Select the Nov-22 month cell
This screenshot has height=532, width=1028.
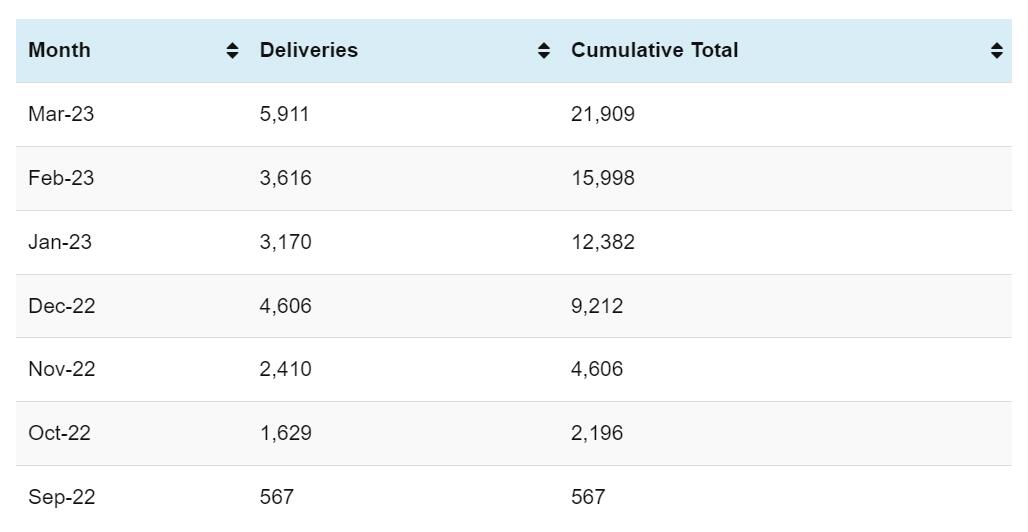(62, 369)
